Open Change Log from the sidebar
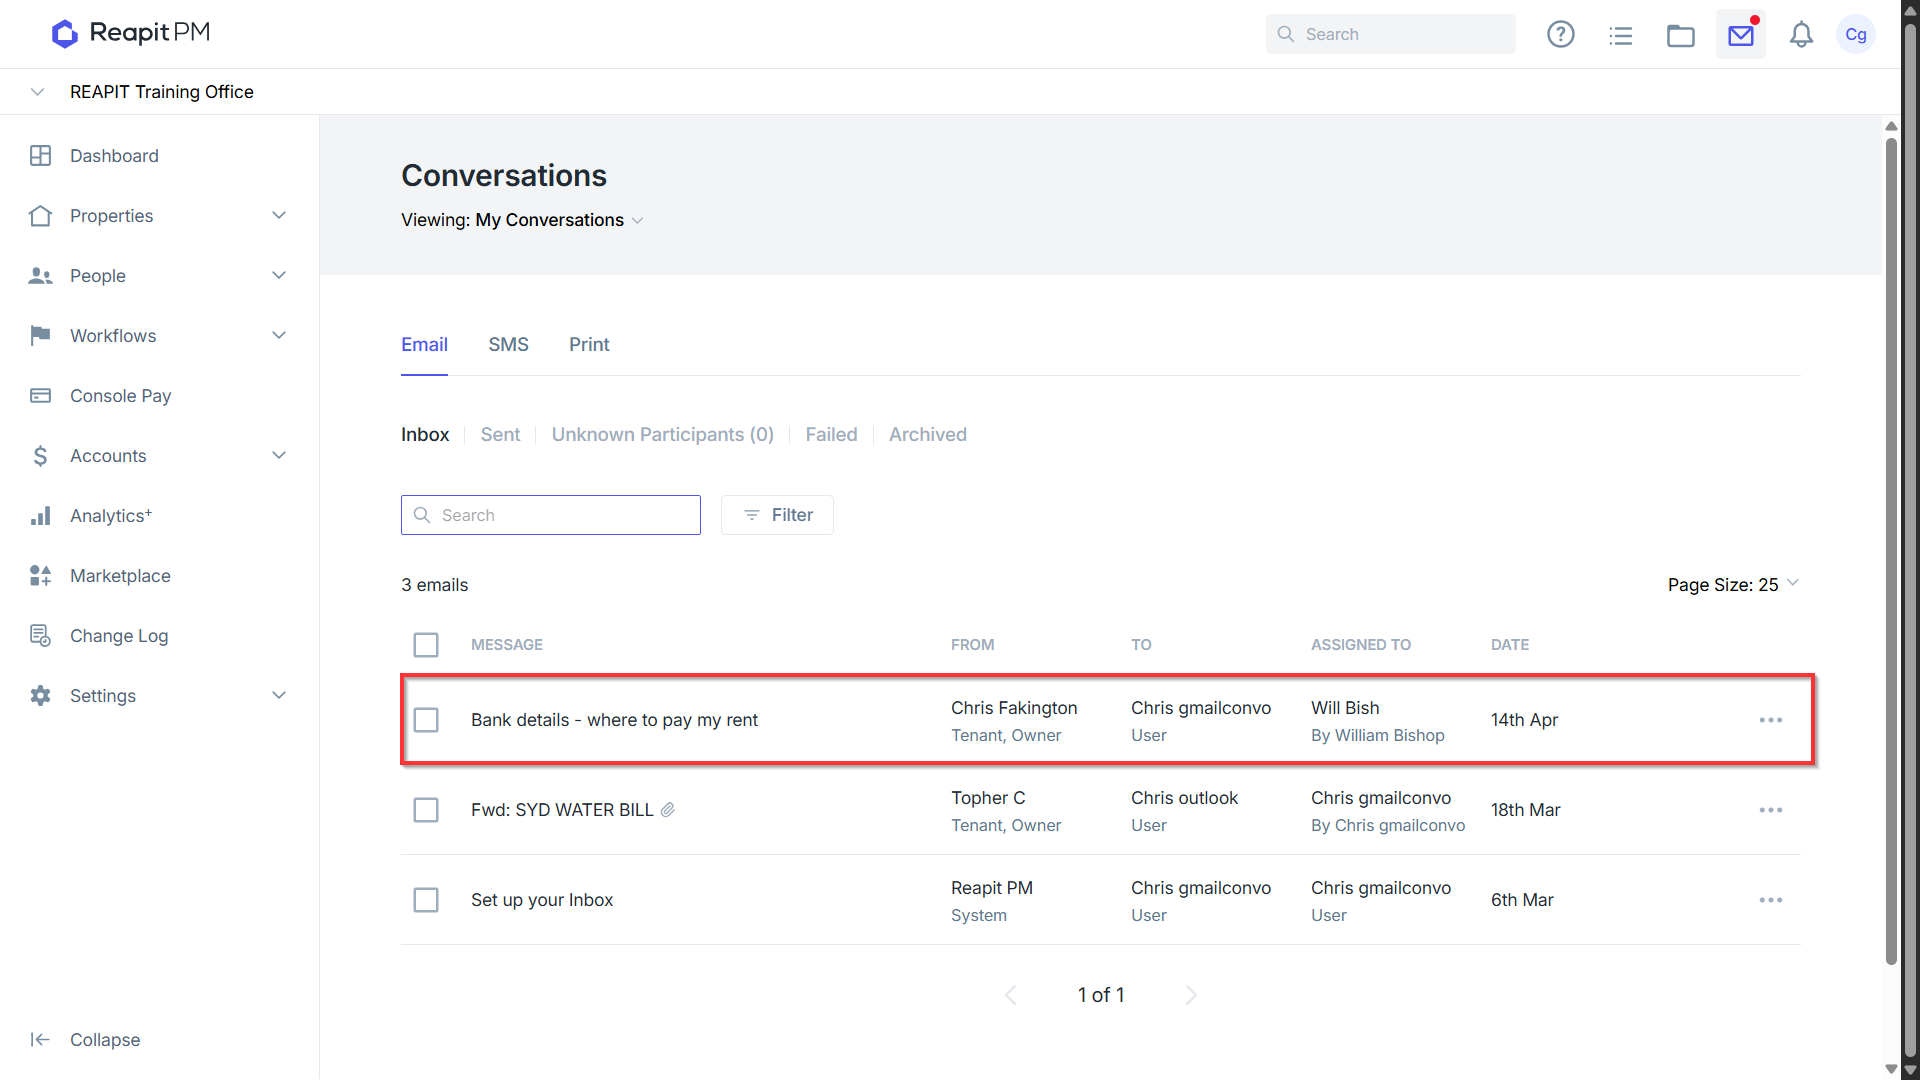This screenshot has width=1920, height=1080. 119,636
